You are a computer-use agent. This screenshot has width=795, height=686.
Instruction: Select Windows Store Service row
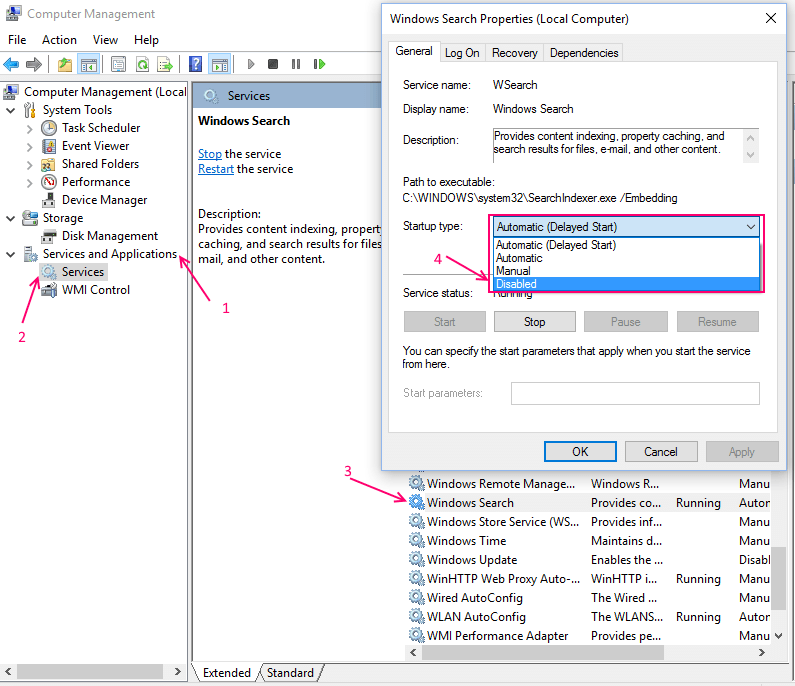[590, 521]
